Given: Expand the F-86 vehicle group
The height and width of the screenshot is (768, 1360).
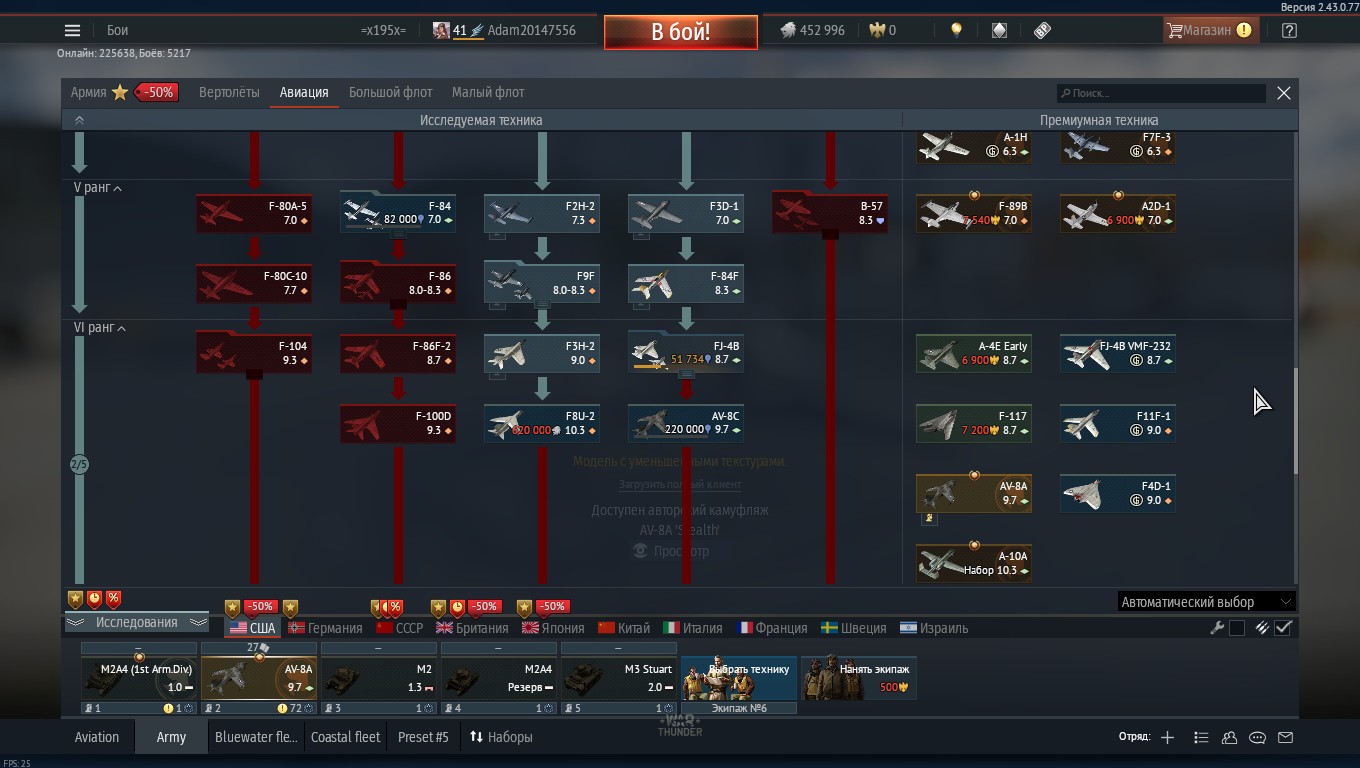Looking at the screenshot, I should (398, 305).
